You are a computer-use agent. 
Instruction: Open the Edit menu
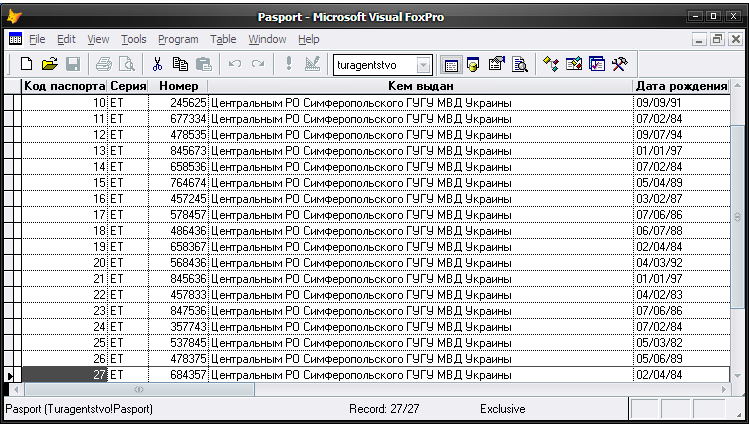pyautogui.click(x=66, y=39)
